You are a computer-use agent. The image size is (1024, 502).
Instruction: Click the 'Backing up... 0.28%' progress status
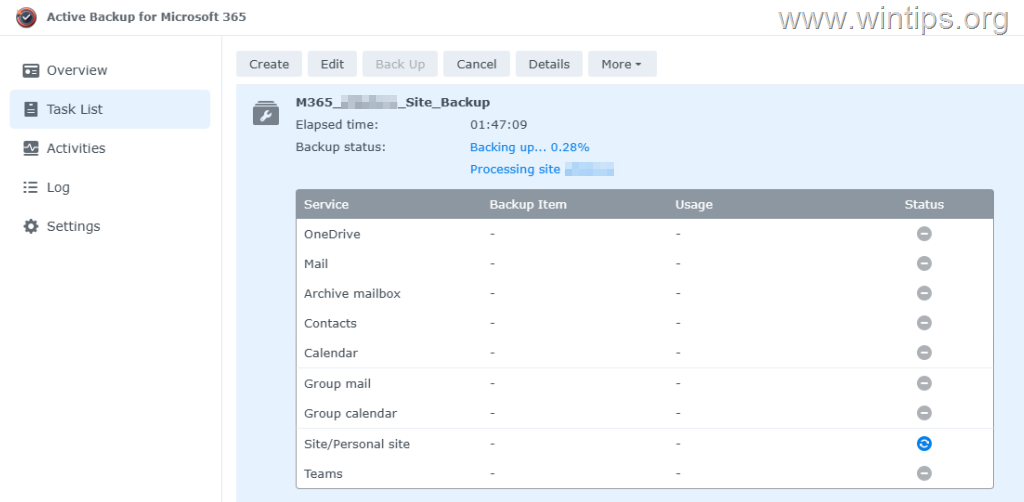tap(529, 147)
